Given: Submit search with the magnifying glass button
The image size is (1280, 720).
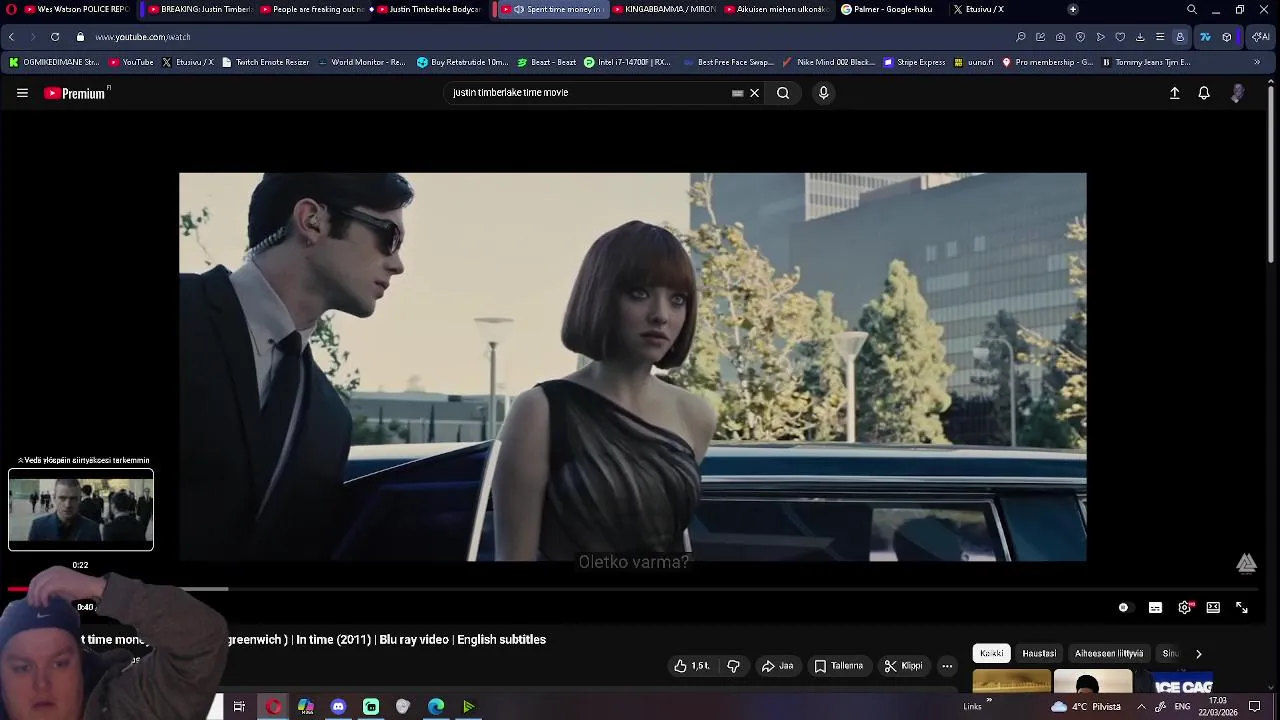Looking at the screenshot, I should (783, 93).
